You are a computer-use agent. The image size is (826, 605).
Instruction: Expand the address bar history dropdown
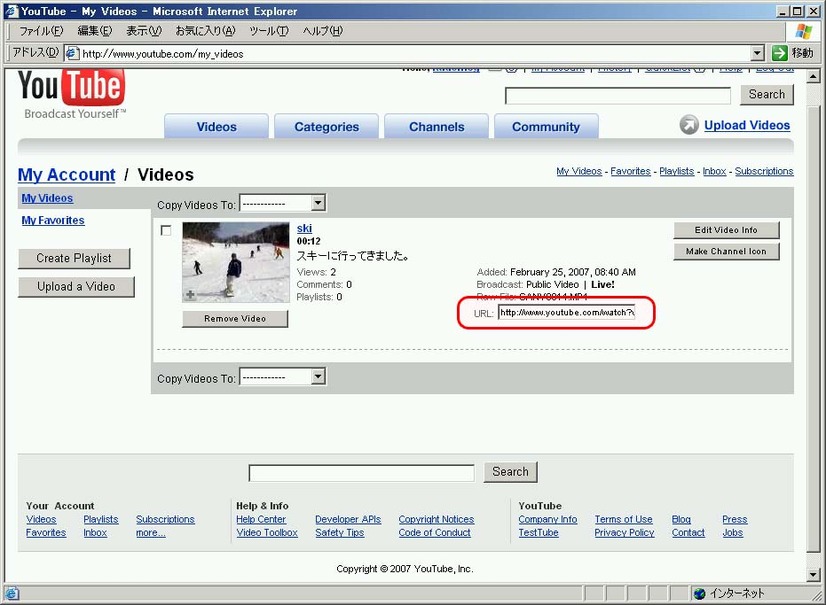point(757,53)
